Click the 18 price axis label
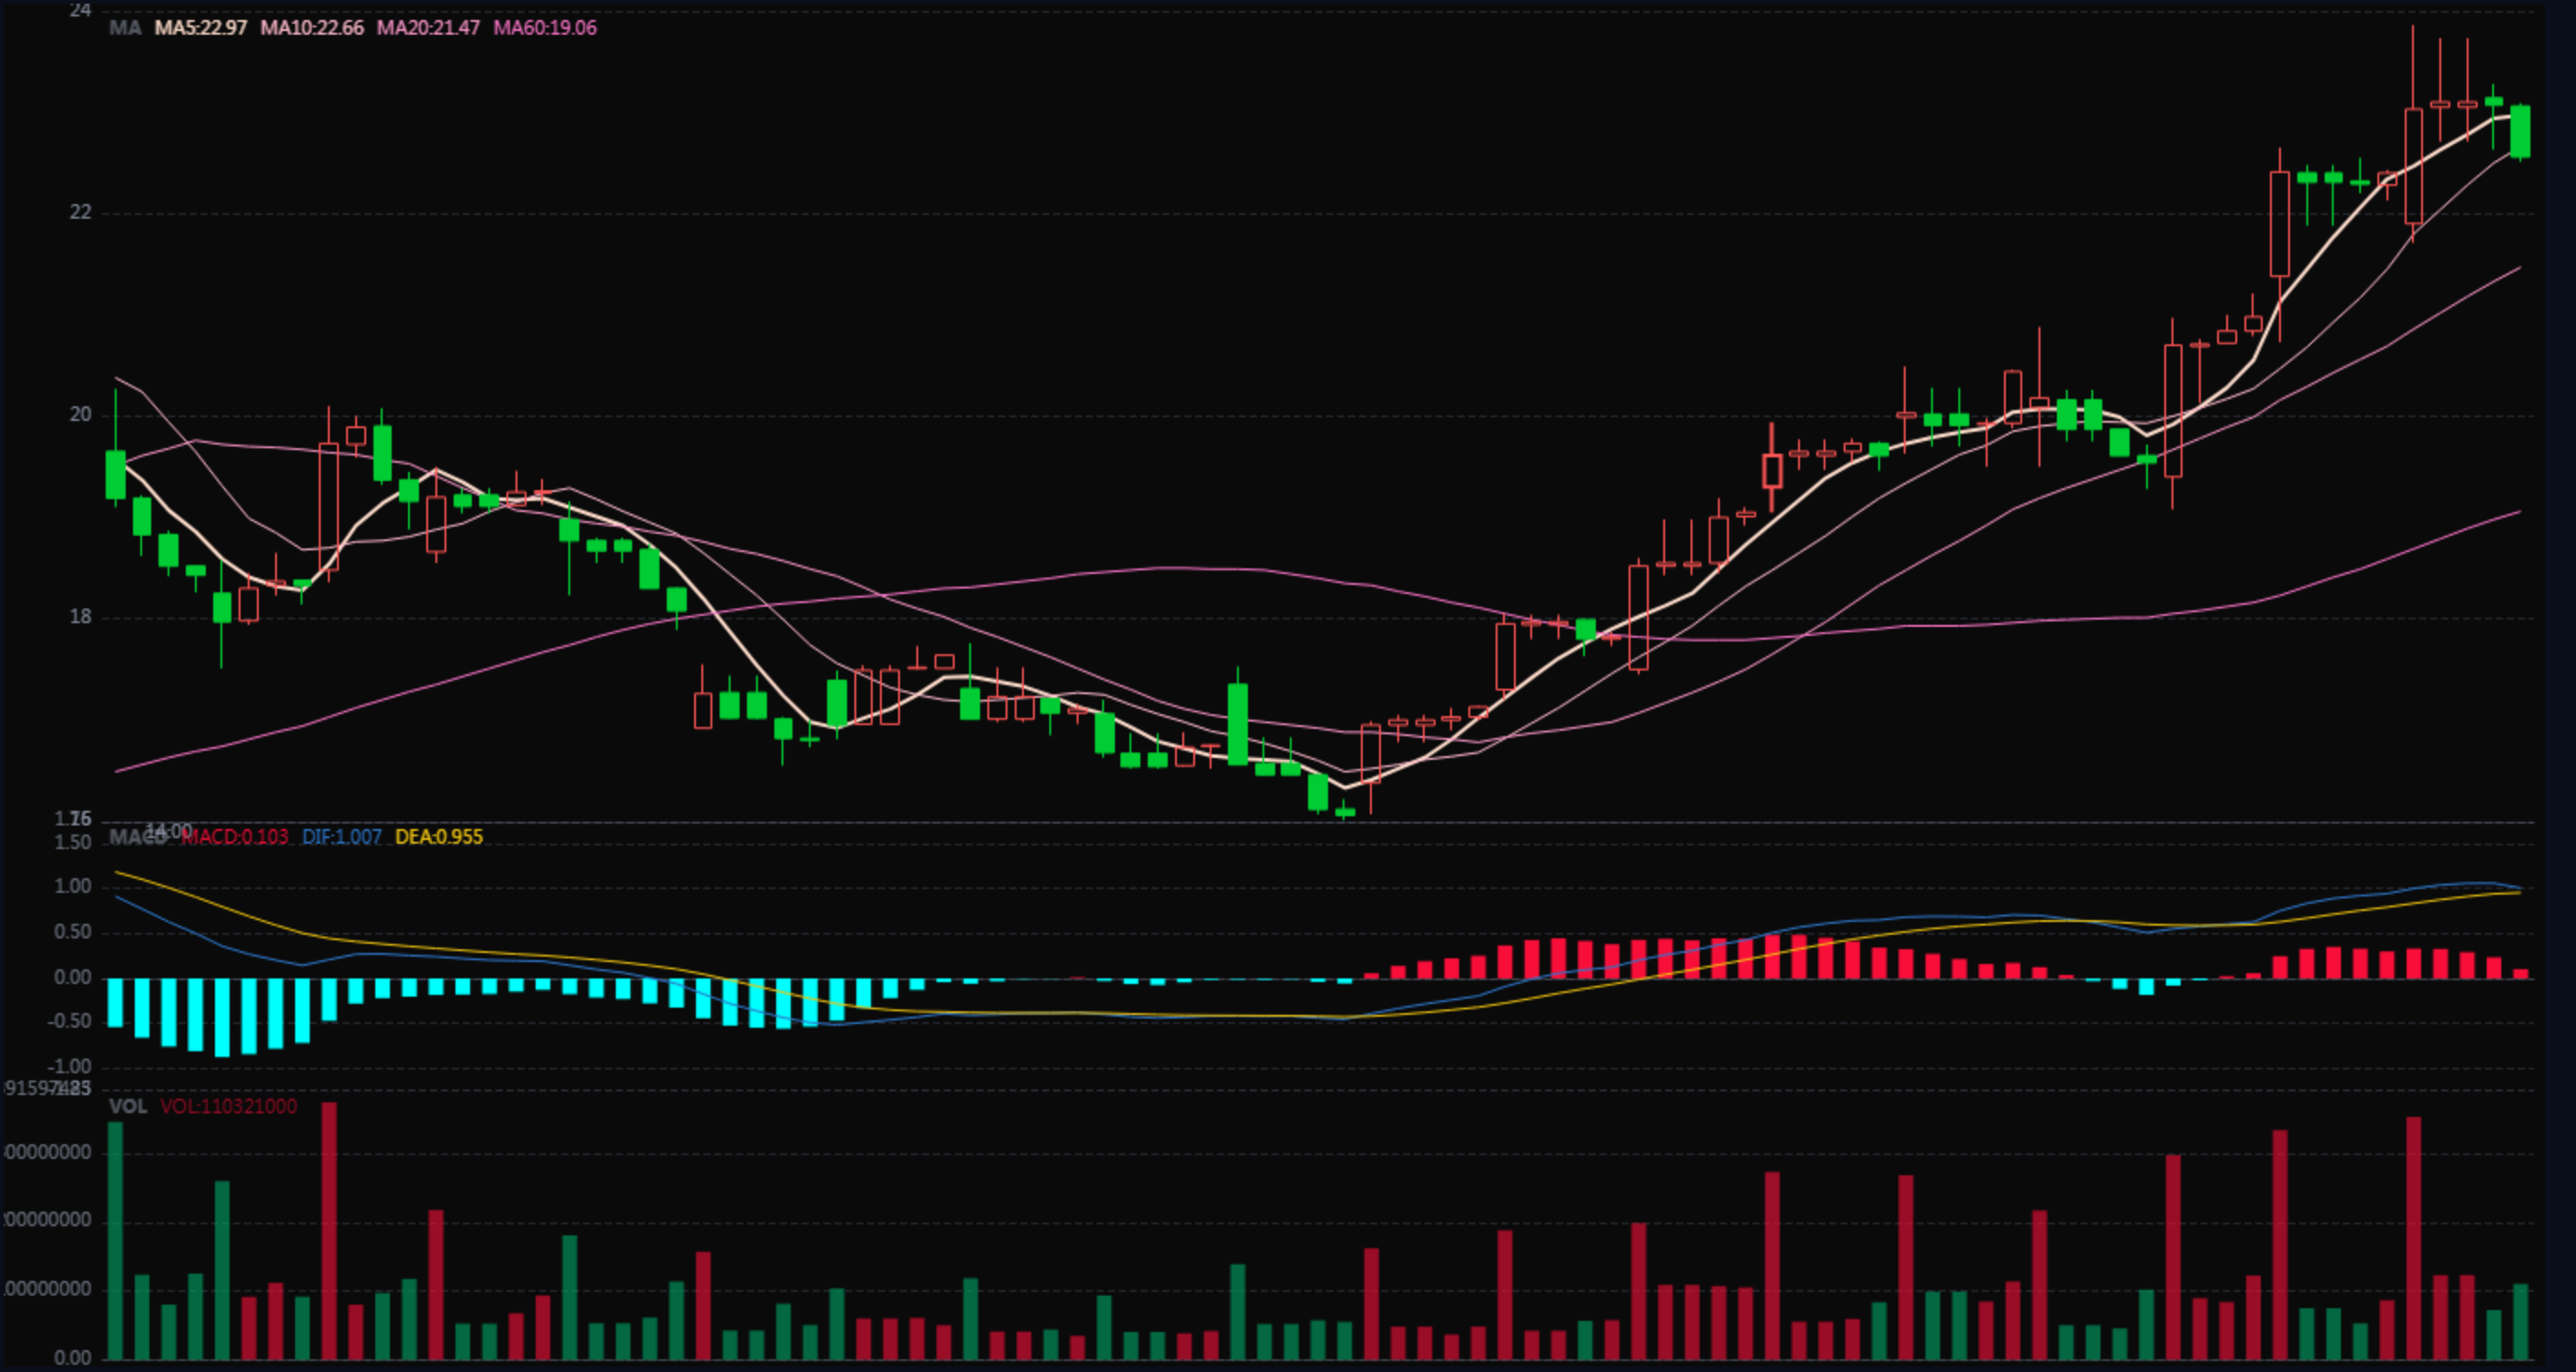Screen dimensions: 2576x1372 point(80,617)
